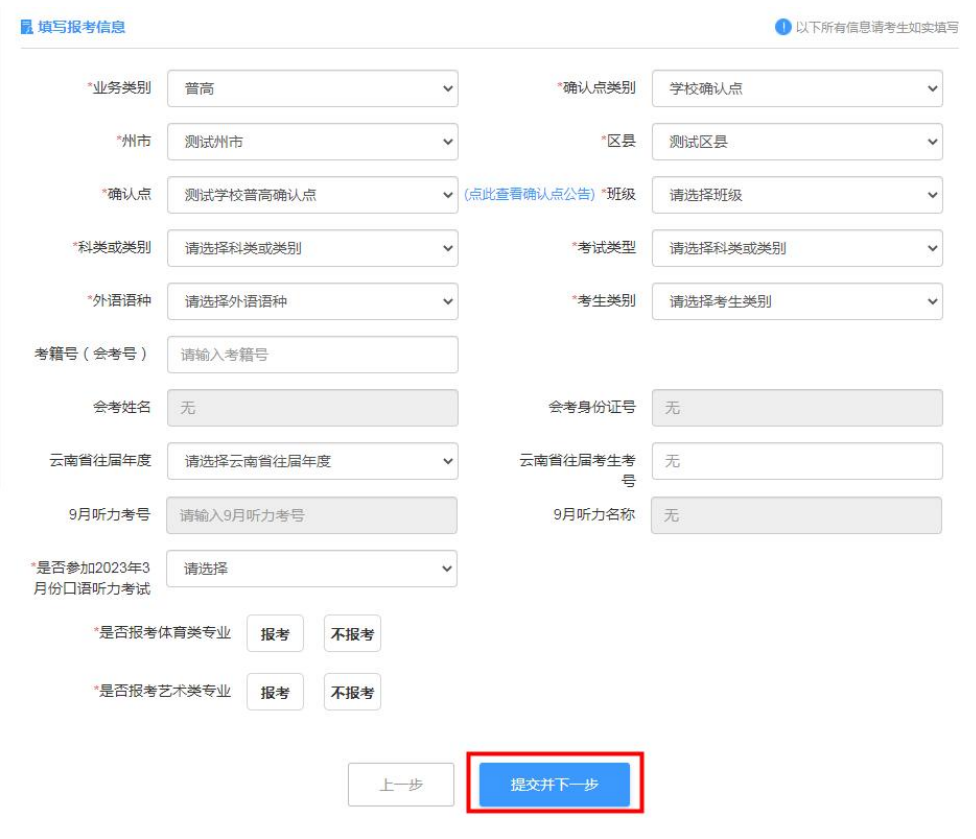Viewport: 976px width, 839px height.
Task: Click the 是否报考体育类专业 label
Action: [x=162, y=633]
